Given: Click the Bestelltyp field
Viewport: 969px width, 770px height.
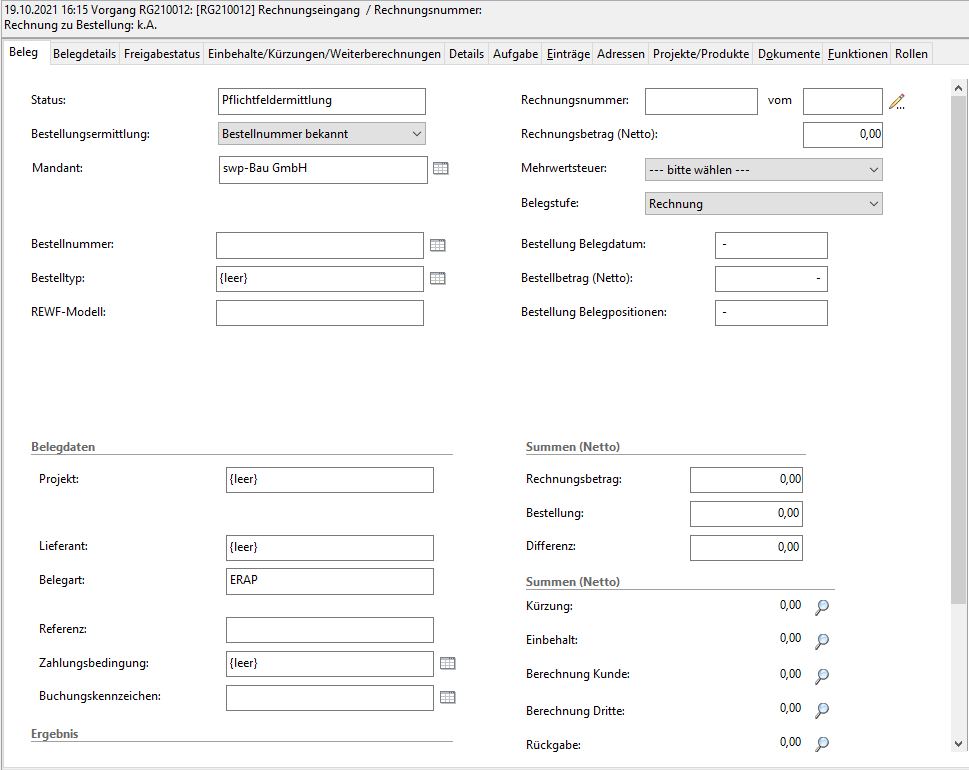Looking at the screenshot, I should coord(320,279).
